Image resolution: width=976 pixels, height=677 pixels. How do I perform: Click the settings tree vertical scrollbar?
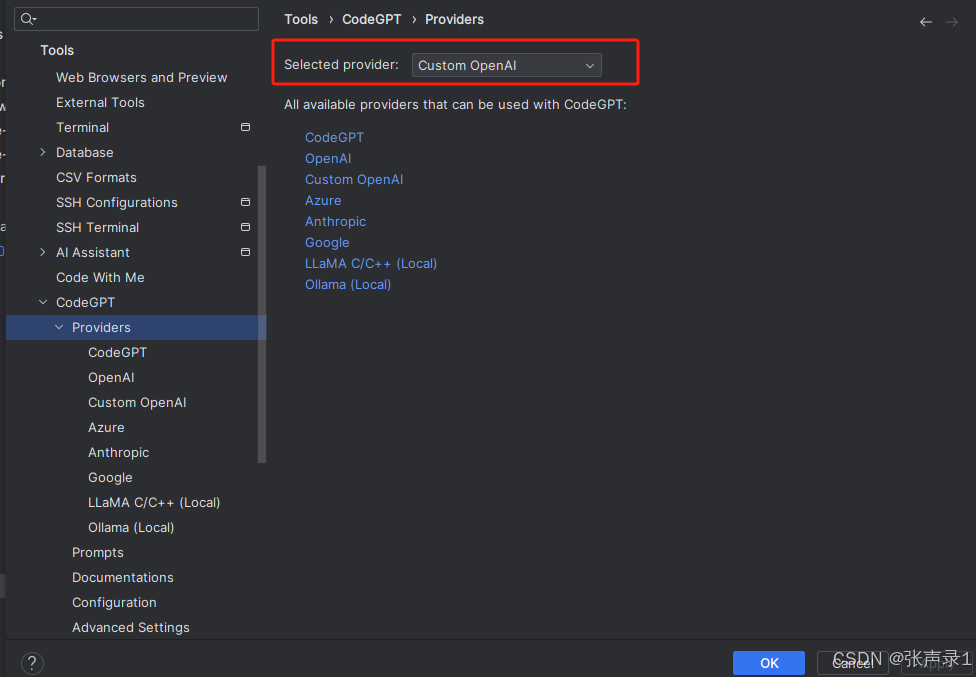coord(262,314)
